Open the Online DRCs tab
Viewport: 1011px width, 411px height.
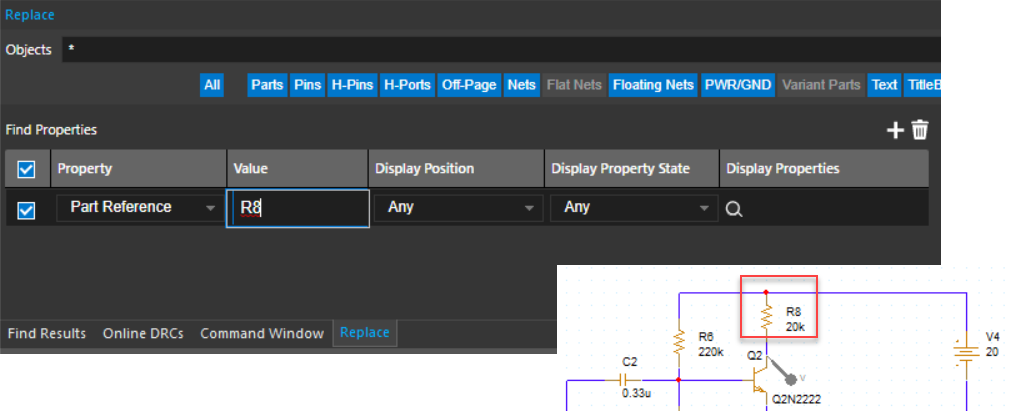143,333
